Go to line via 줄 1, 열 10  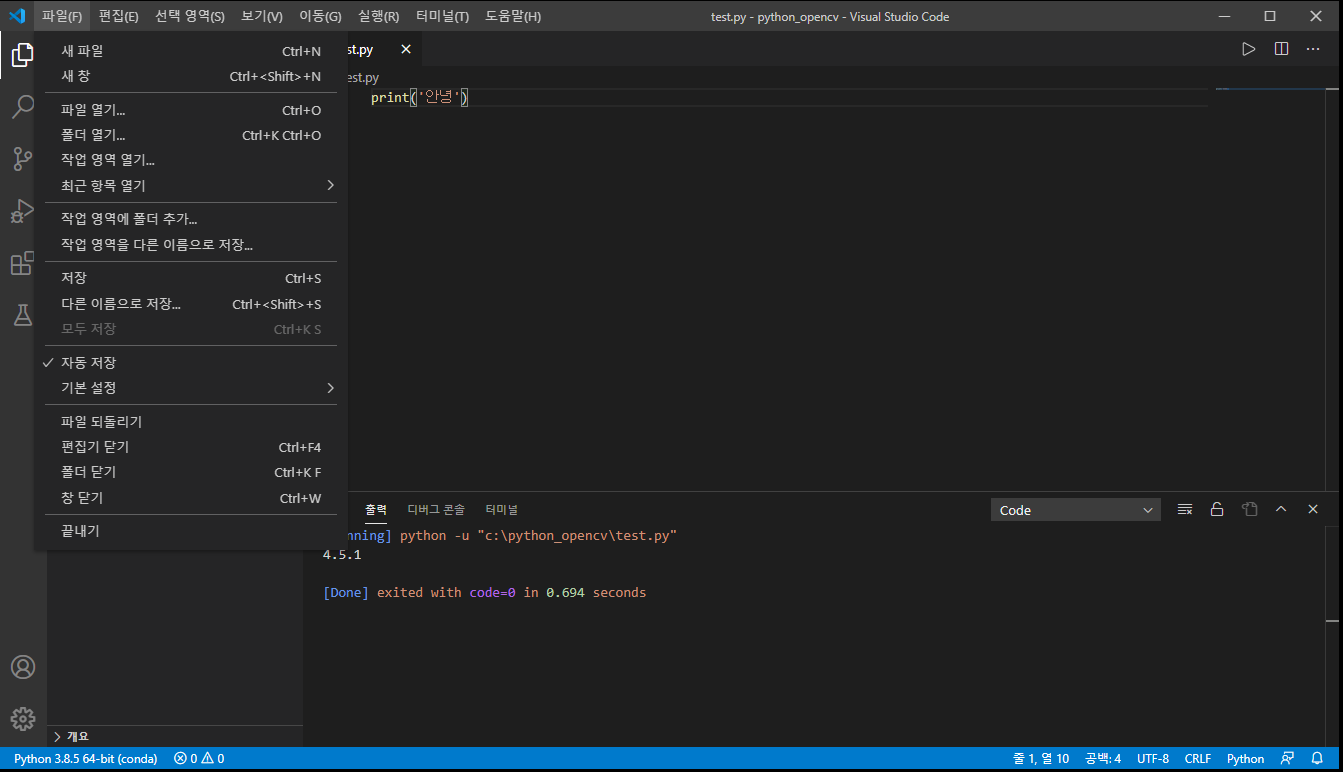(x=1041, y=759)
